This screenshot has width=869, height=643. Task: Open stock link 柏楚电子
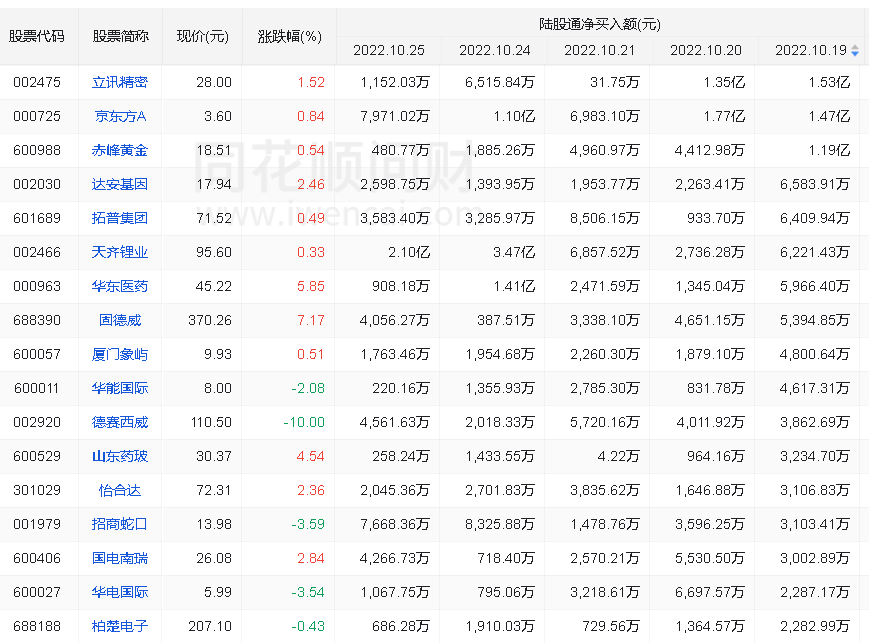click(x=120, y=626)
